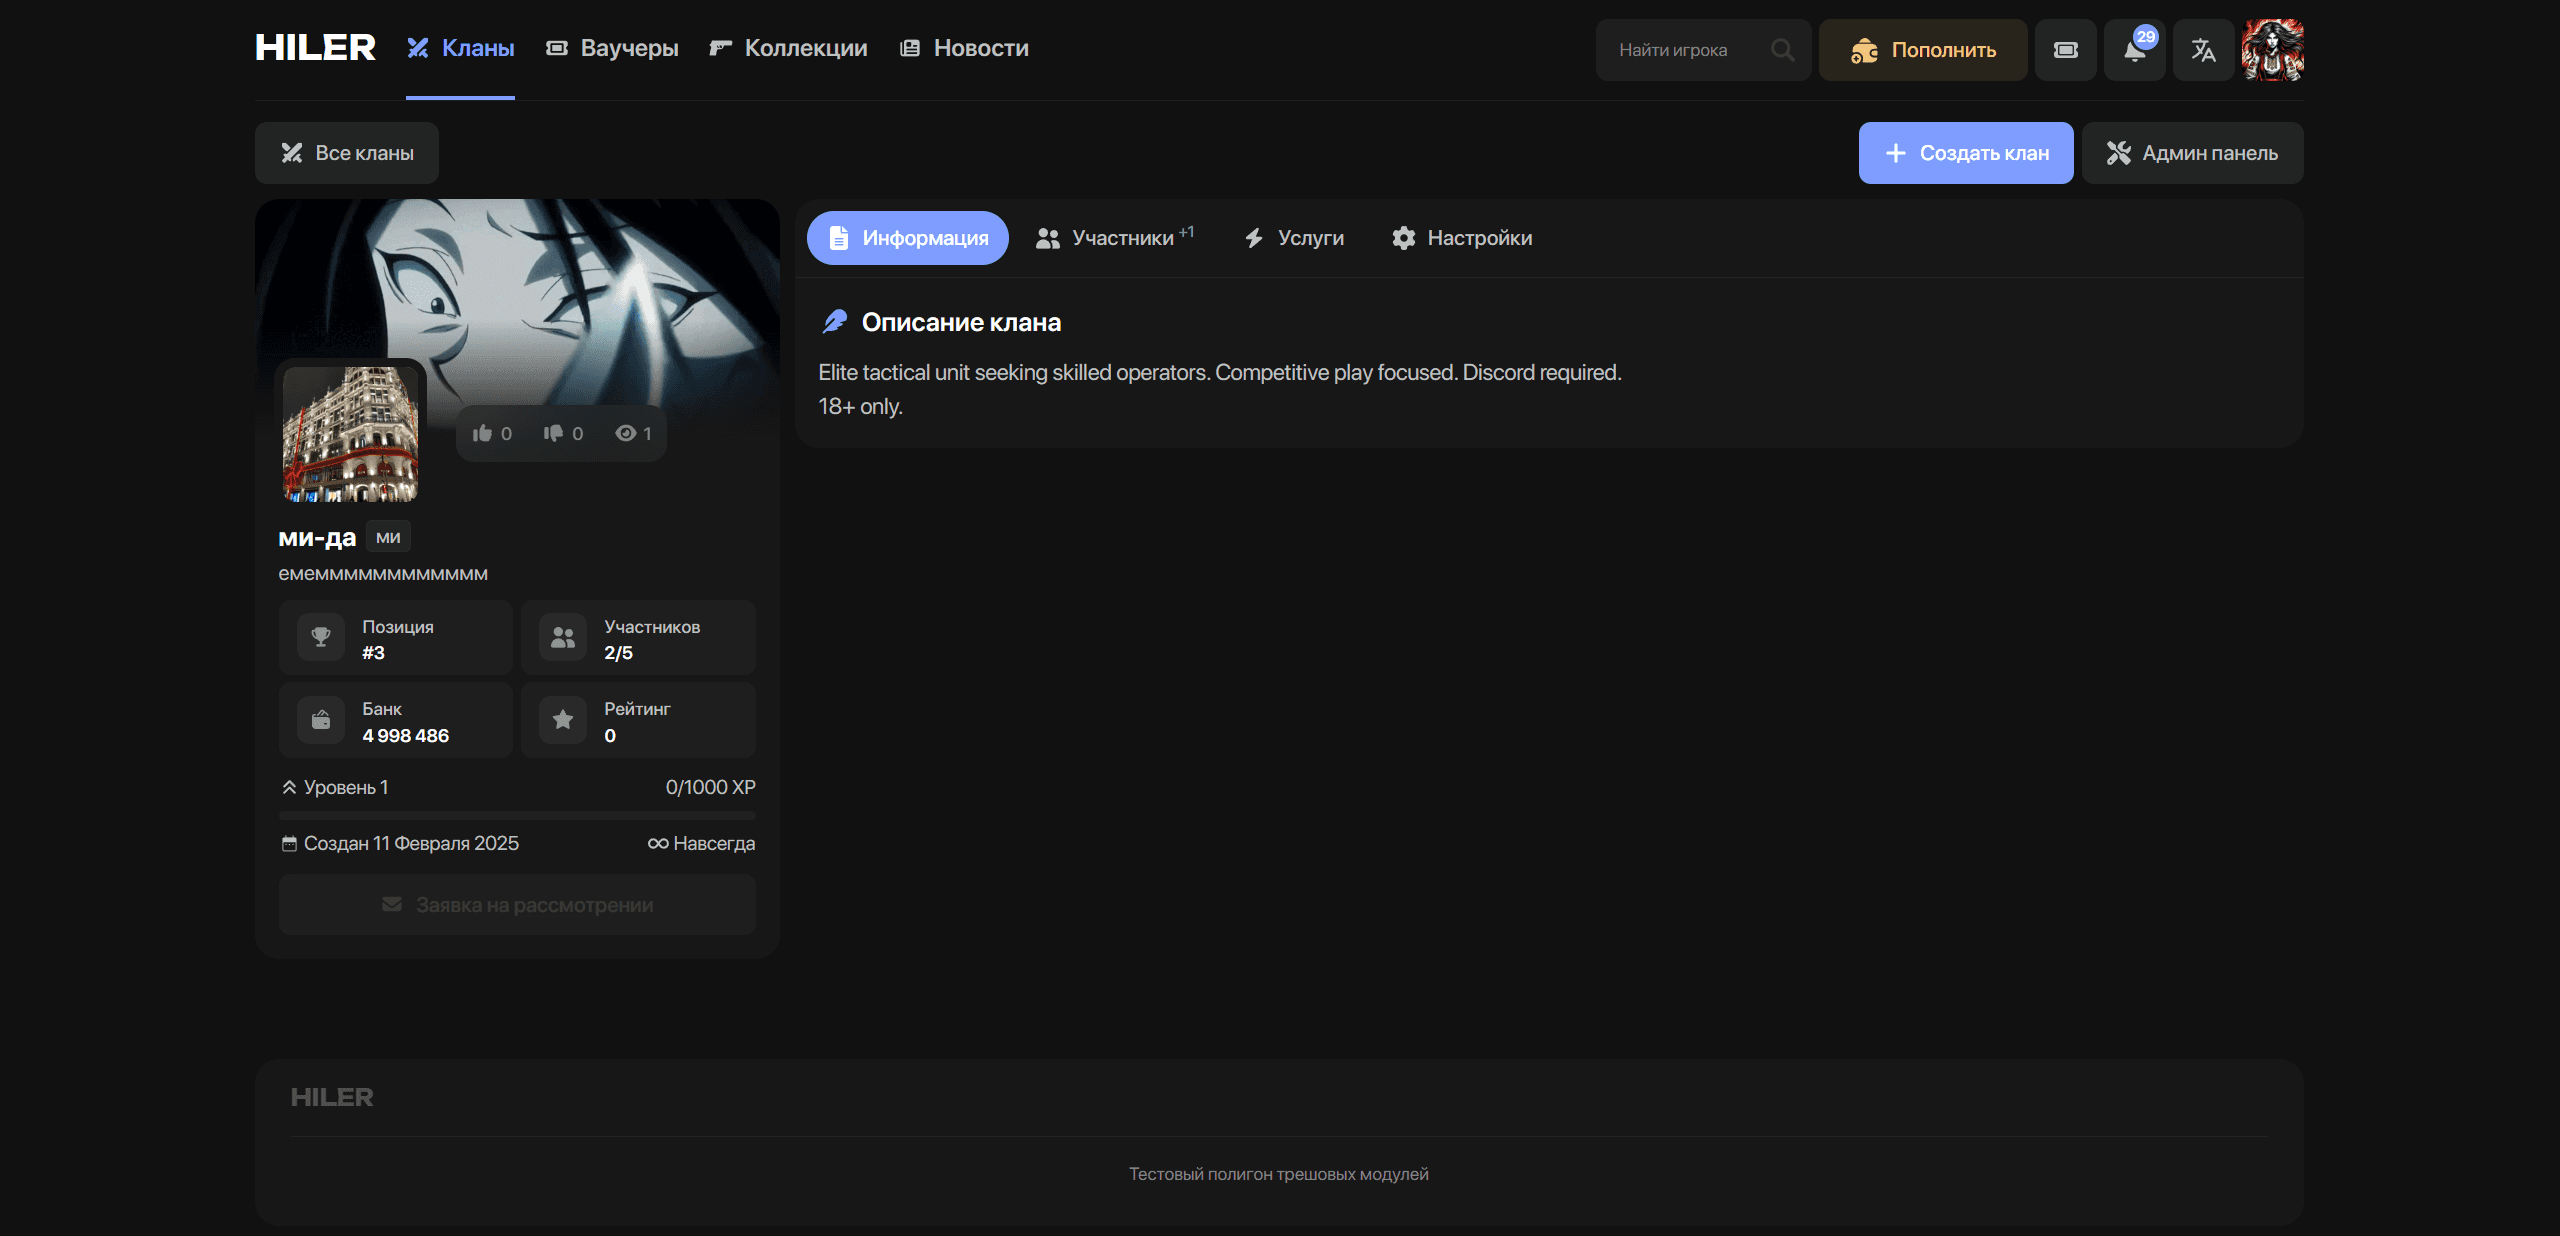Click the ememммм clan subtitle text

(x=383, y=574)
